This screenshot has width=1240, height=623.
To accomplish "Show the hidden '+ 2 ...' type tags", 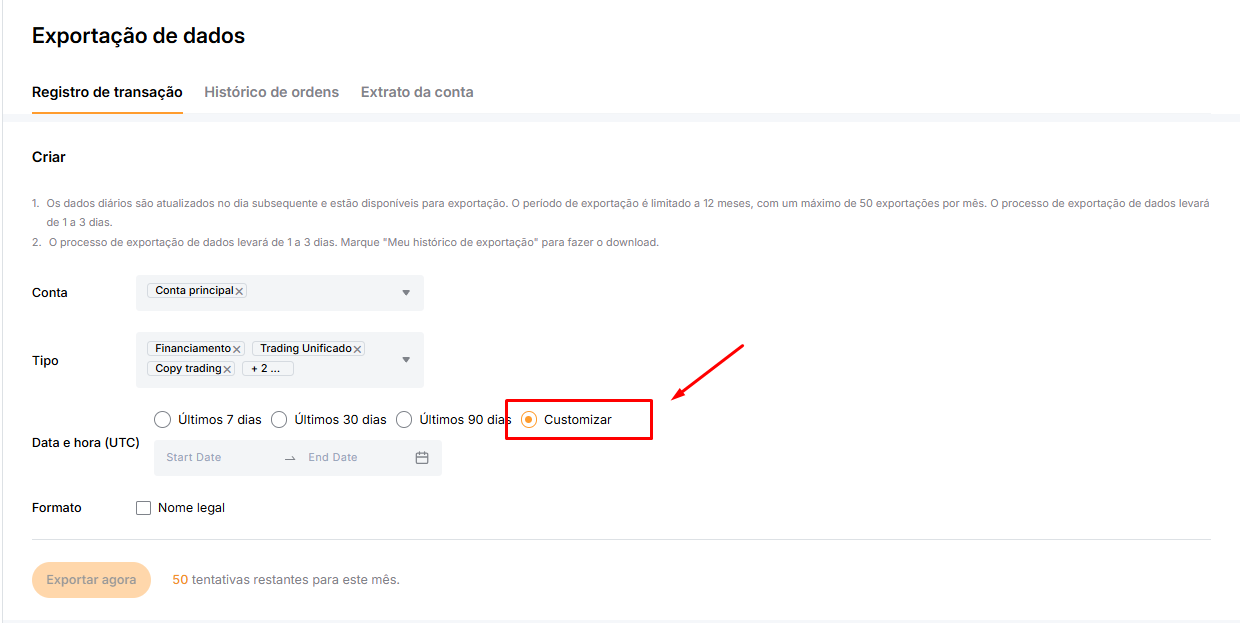I will (x=268, y=369).
